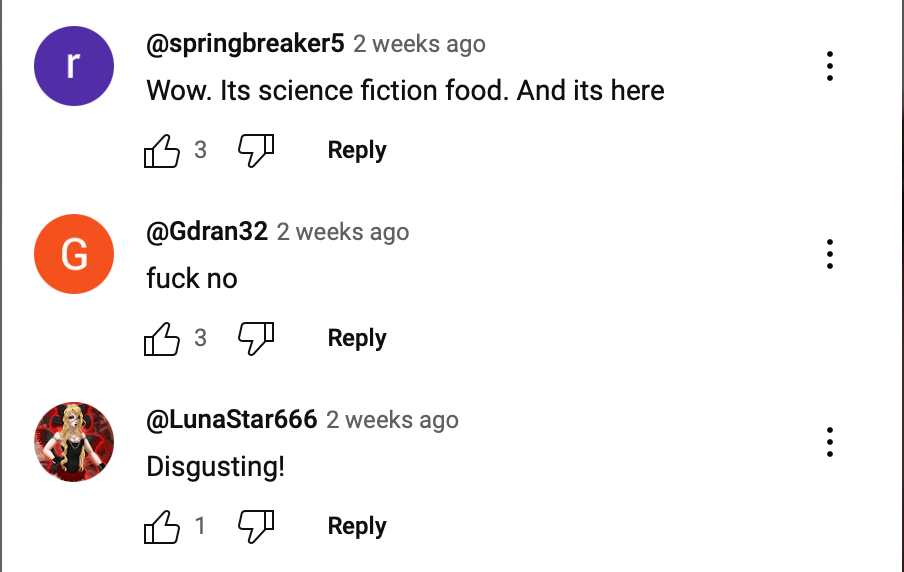Screen dimensions: 904x572
Task: Visit the @LunaStar666 channel username link
Action: click(232, 420)
